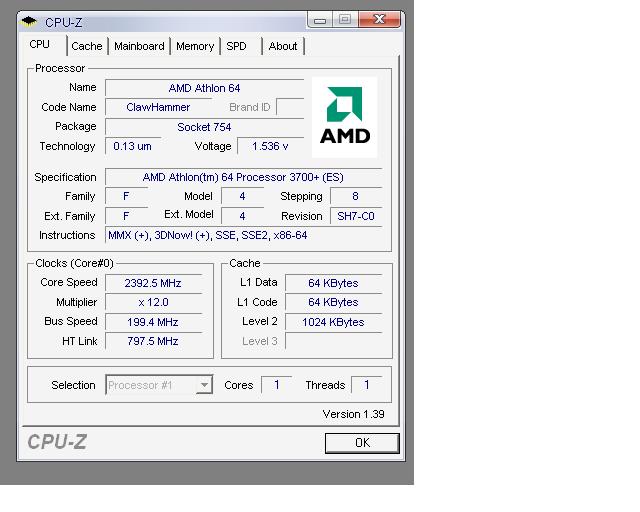Click the Ext. Family value field
The width and height of the screenshot is (640, 512).
(x=126, y=216)
